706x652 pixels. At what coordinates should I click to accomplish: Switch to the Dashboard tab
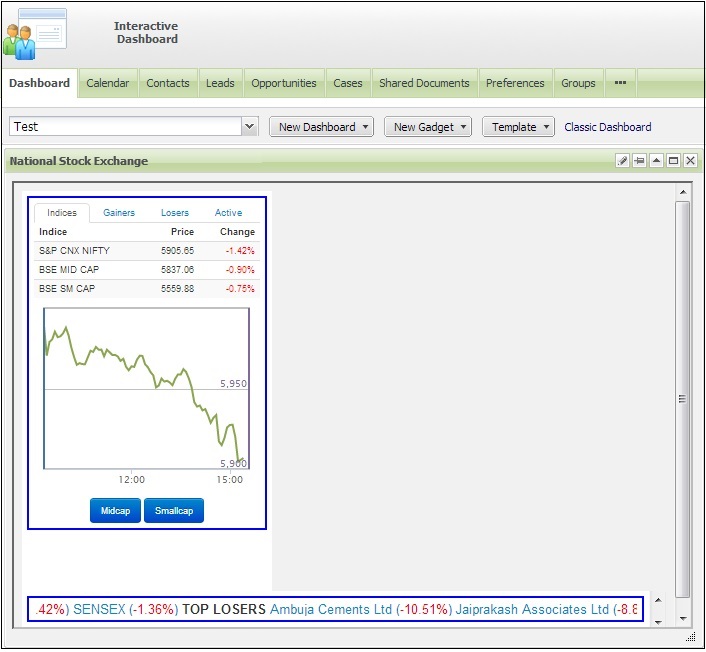pyautogui.click(x=40, y=83)
